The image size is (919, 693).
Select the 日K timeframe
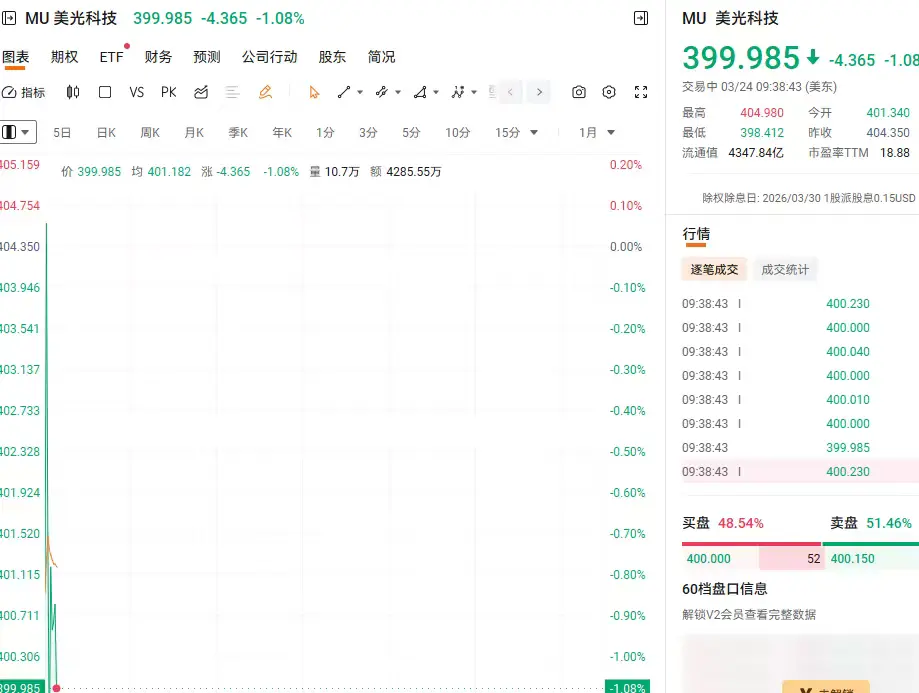pyautogui.click(x=106, y=133)
